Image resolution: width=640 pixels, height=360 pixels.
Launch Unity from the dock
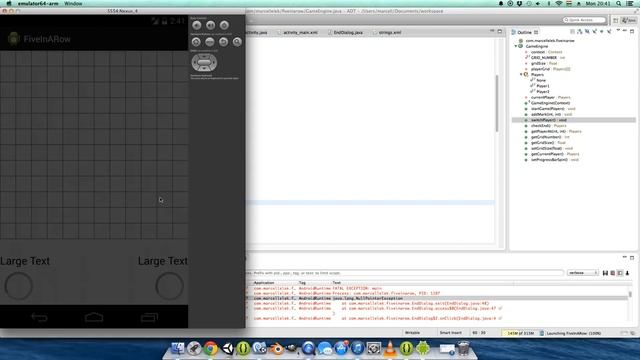point(227,348)
